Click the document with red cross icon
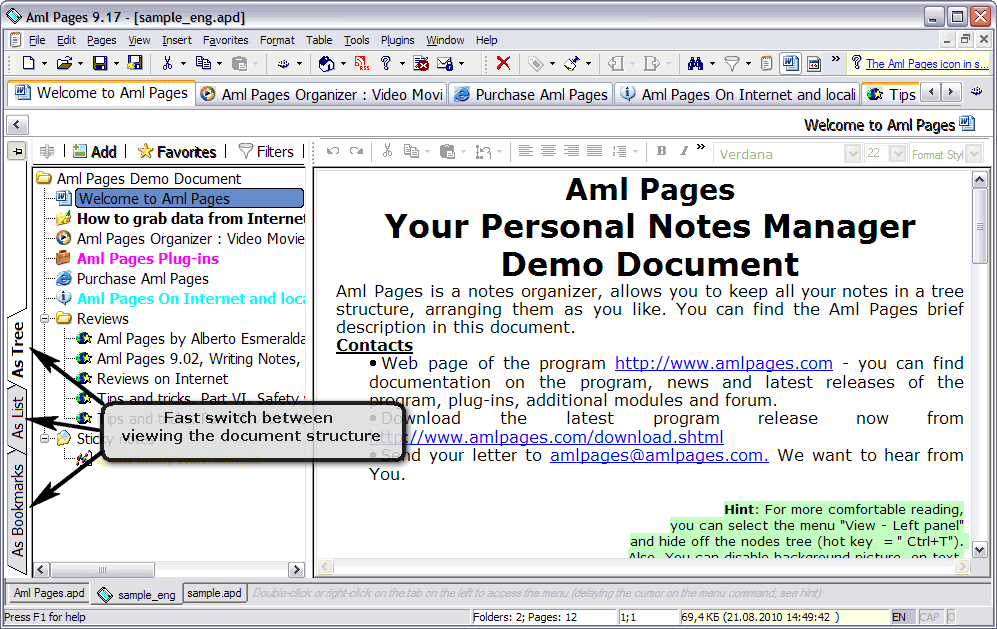This screenshot has width=997, height=629. pyautogui.click(x=421, y=63)
